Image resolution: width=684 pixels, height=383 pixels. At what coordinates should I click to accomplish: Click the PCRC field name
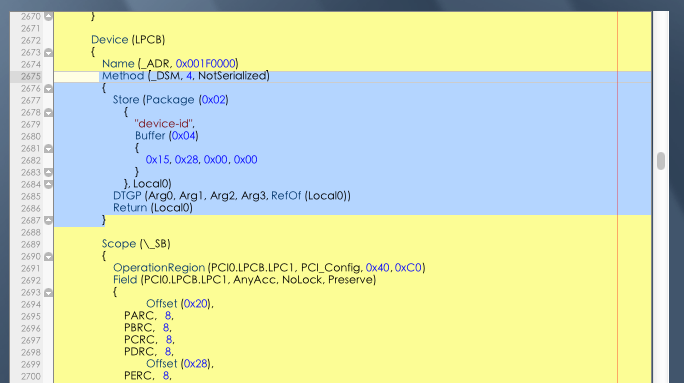coord(140,340)
